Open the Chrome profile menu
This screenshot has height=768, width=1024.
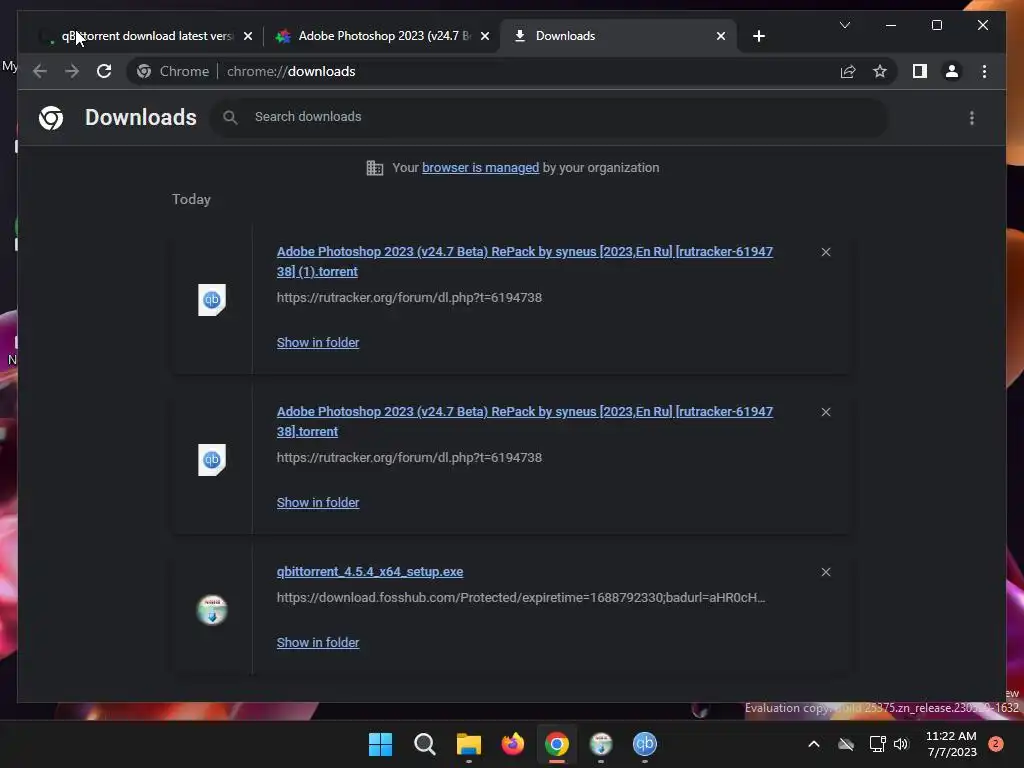tap(952, 71)
